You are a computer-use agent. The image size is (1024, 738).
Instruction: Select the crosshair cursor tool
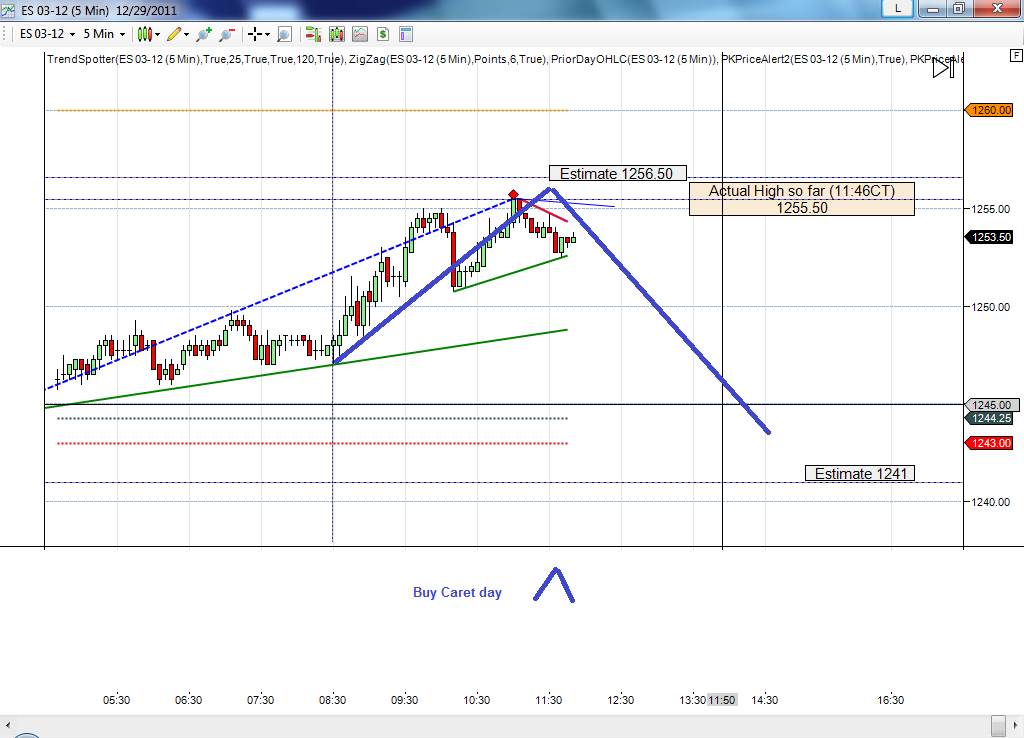pos(255,34)
